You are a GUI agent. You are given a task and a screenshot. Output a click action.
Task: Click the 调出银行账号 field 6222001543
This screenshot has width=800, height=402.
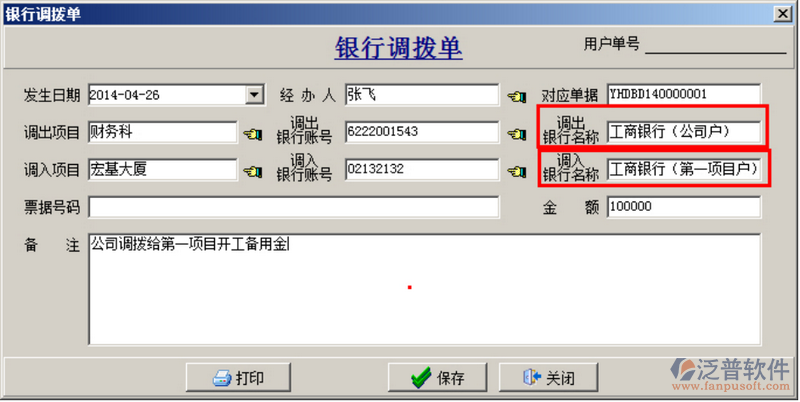click(422, 132)
